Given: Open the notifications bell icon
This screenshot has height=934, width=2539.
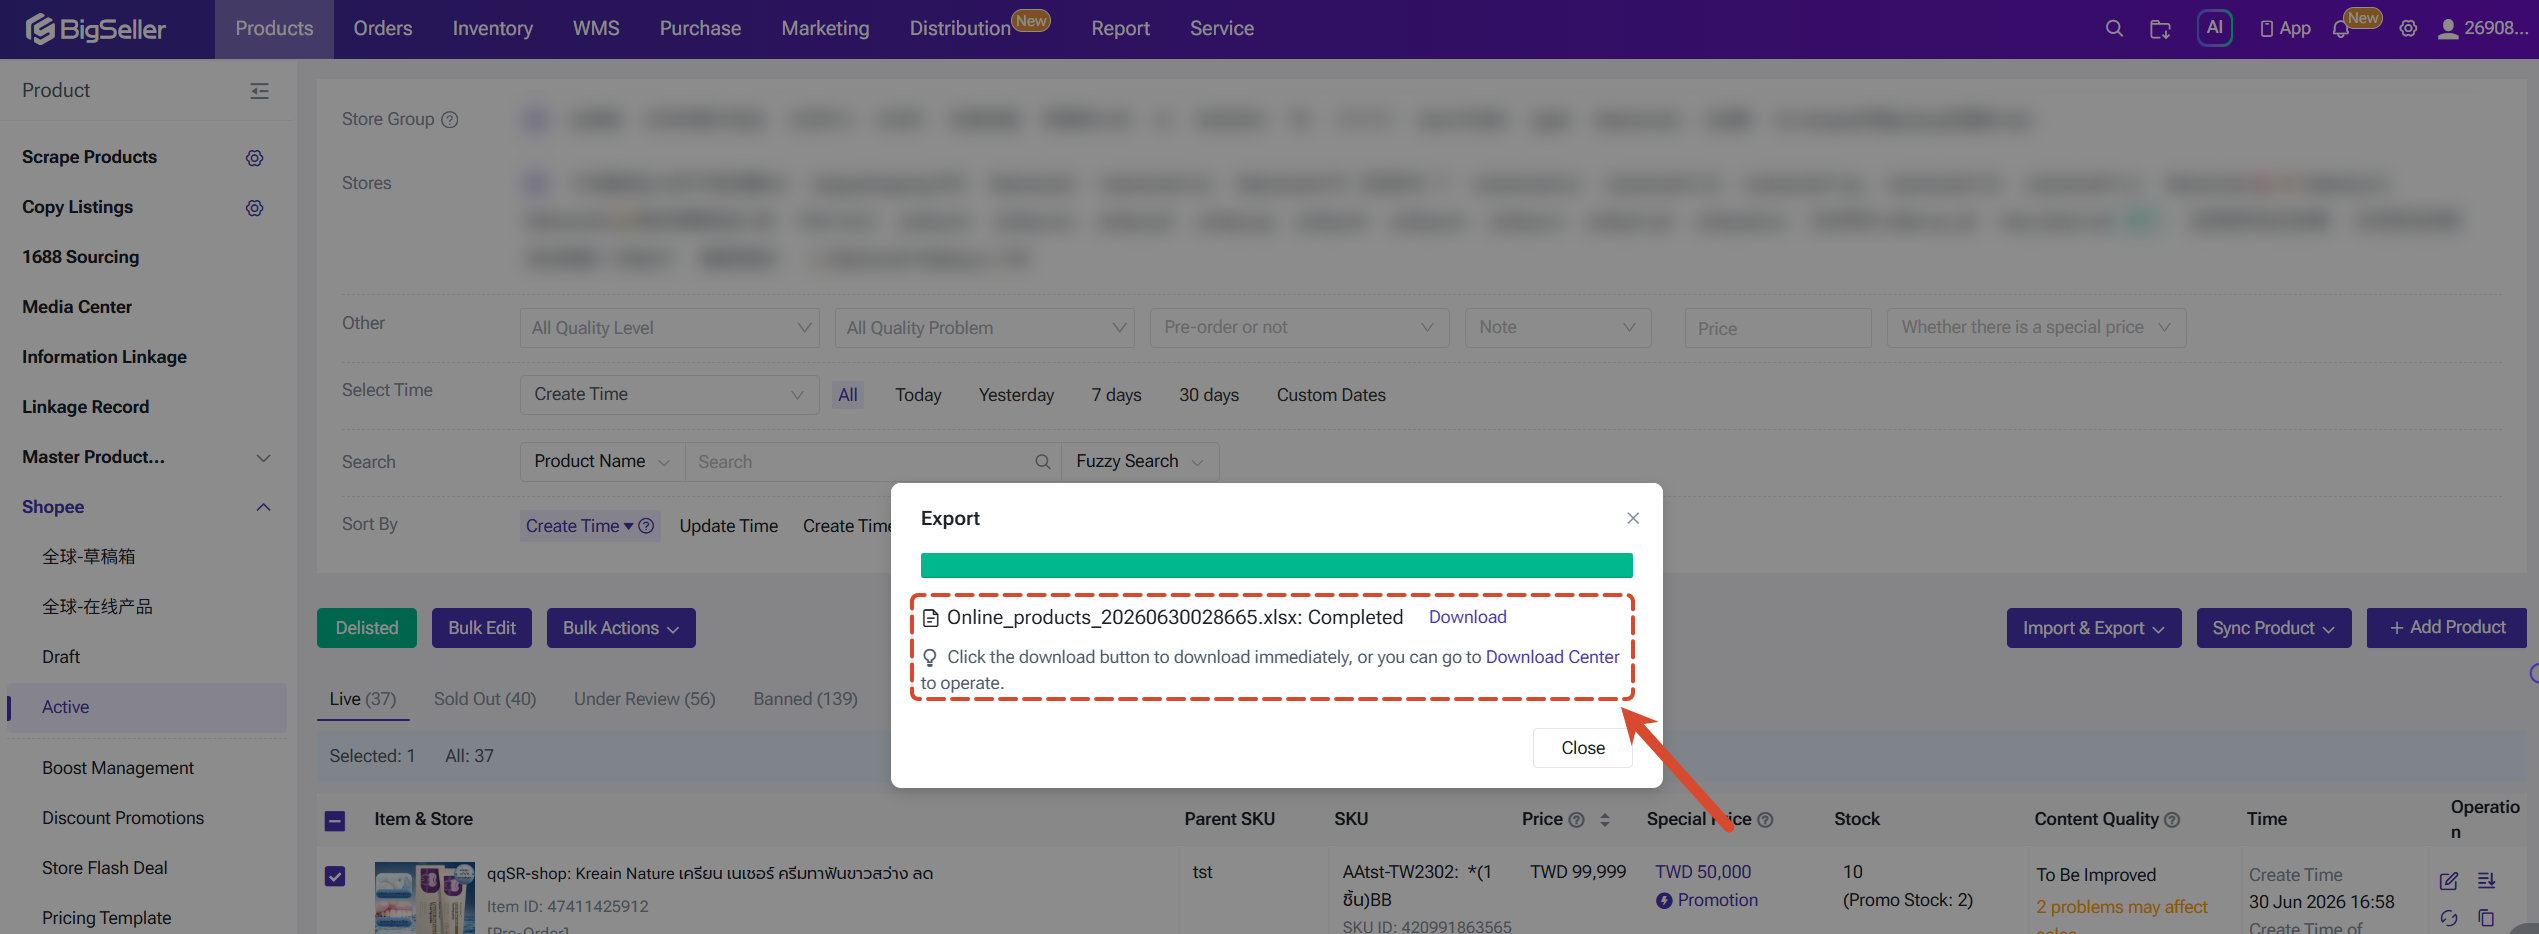Looking at the screenshot, I should point(2340,29).
